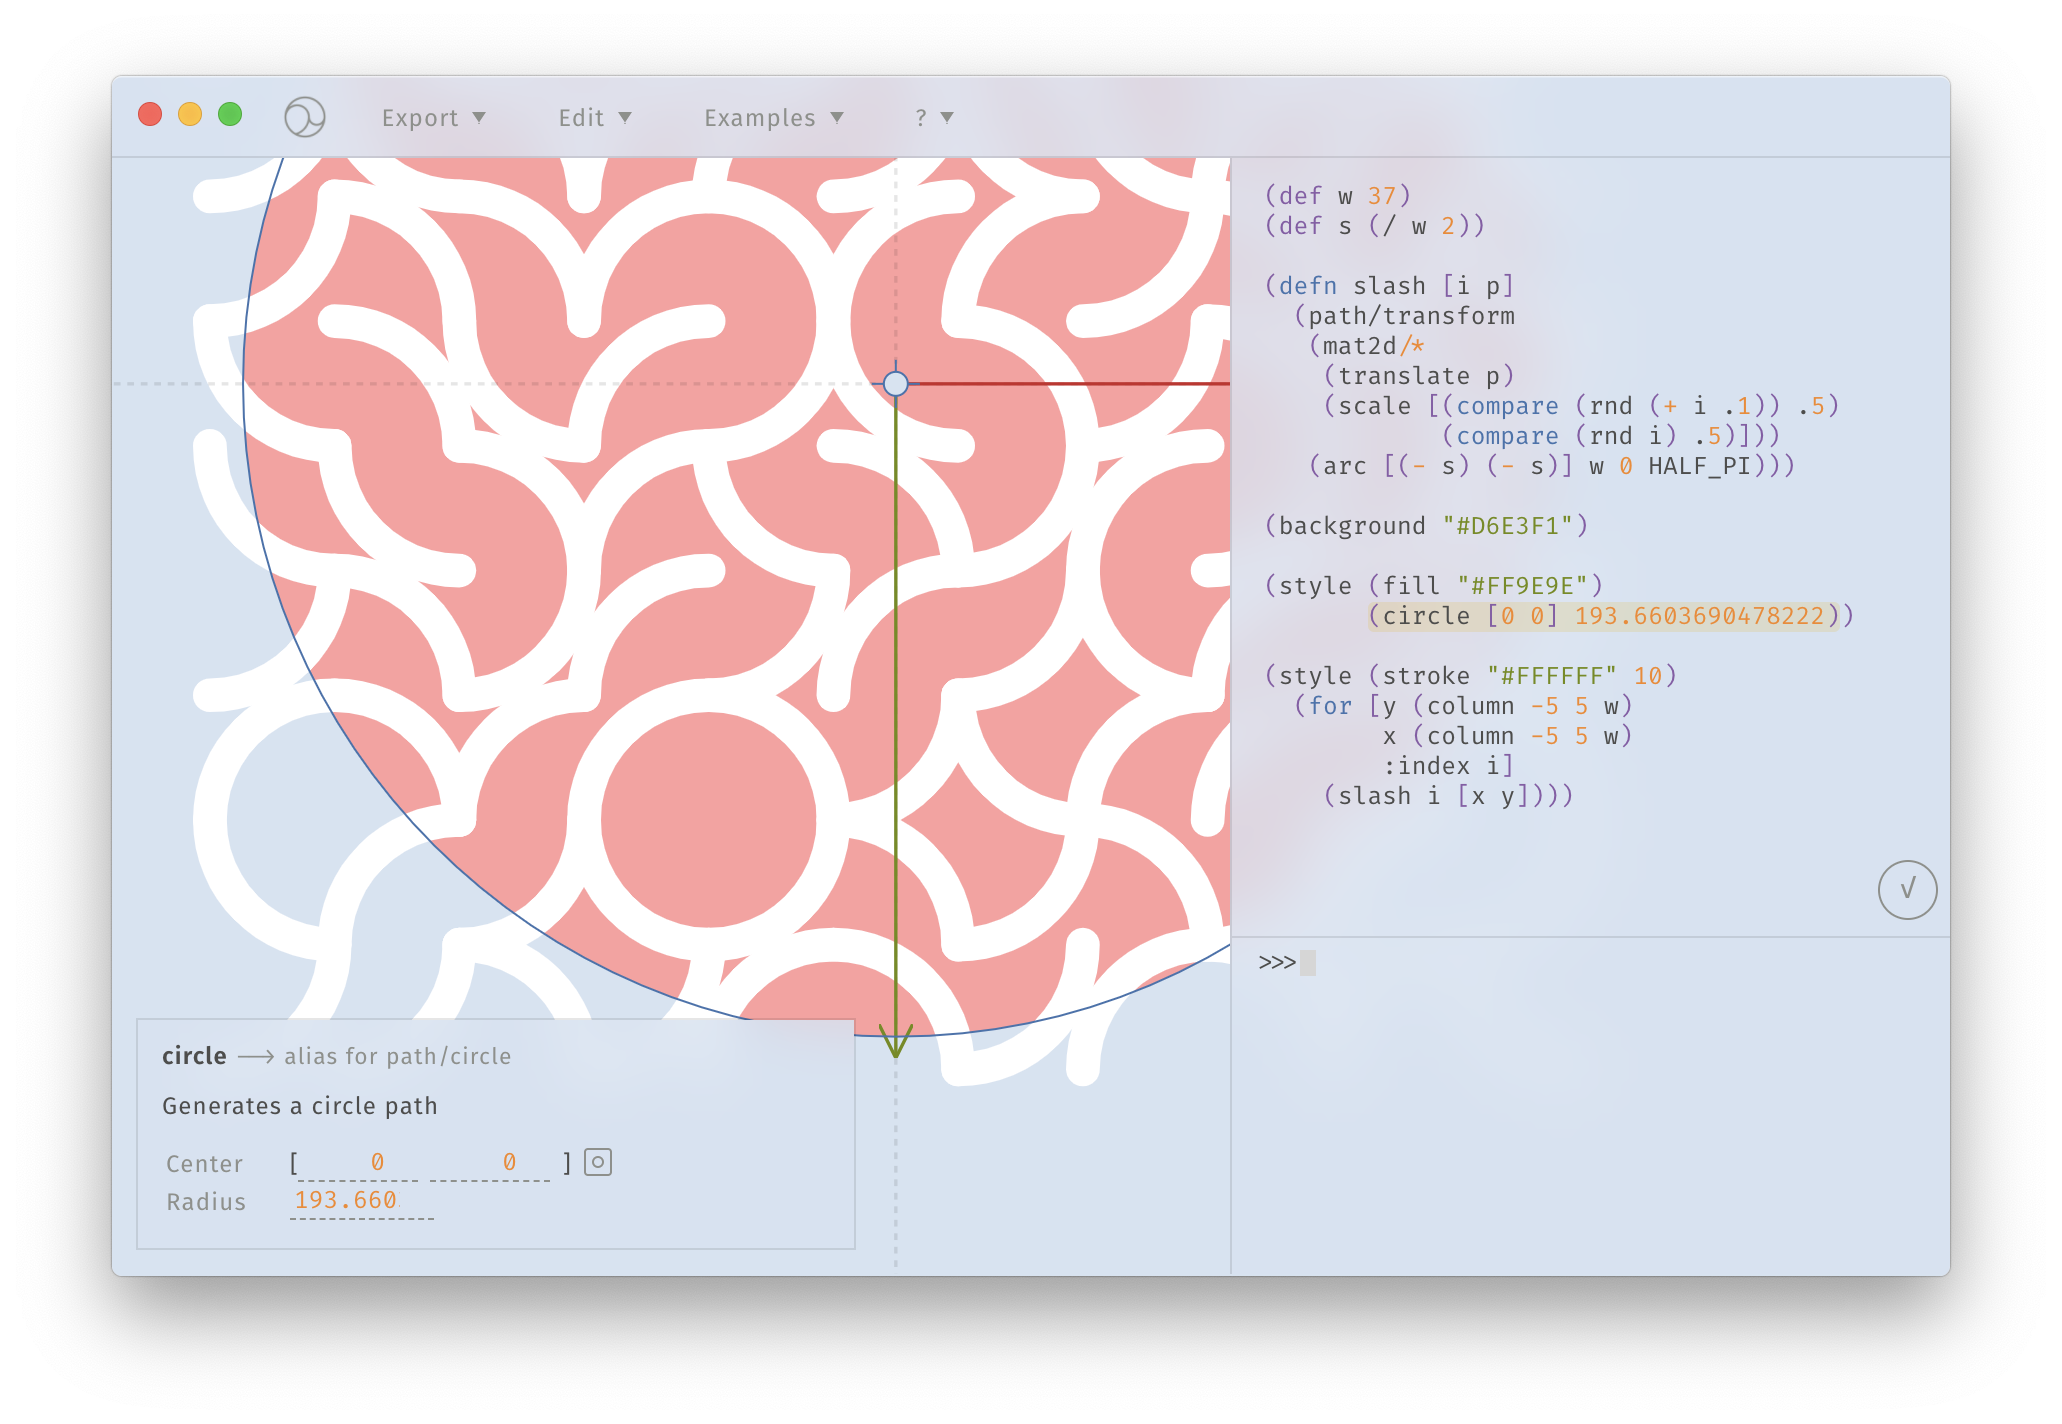2062x1424 pixels.
Task: Click the Radius value 193.660 field
Action: [x=346, y=1200]
